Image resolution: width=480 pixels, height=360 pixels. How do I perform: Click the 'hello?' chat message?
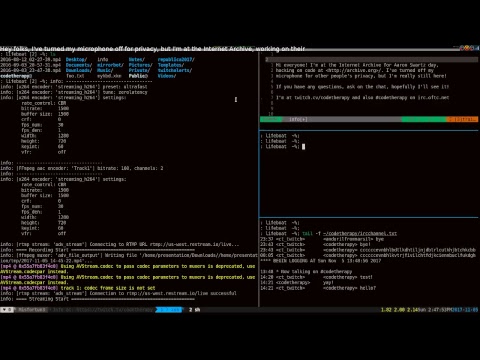pyautogui.click(x=368, y=288)
